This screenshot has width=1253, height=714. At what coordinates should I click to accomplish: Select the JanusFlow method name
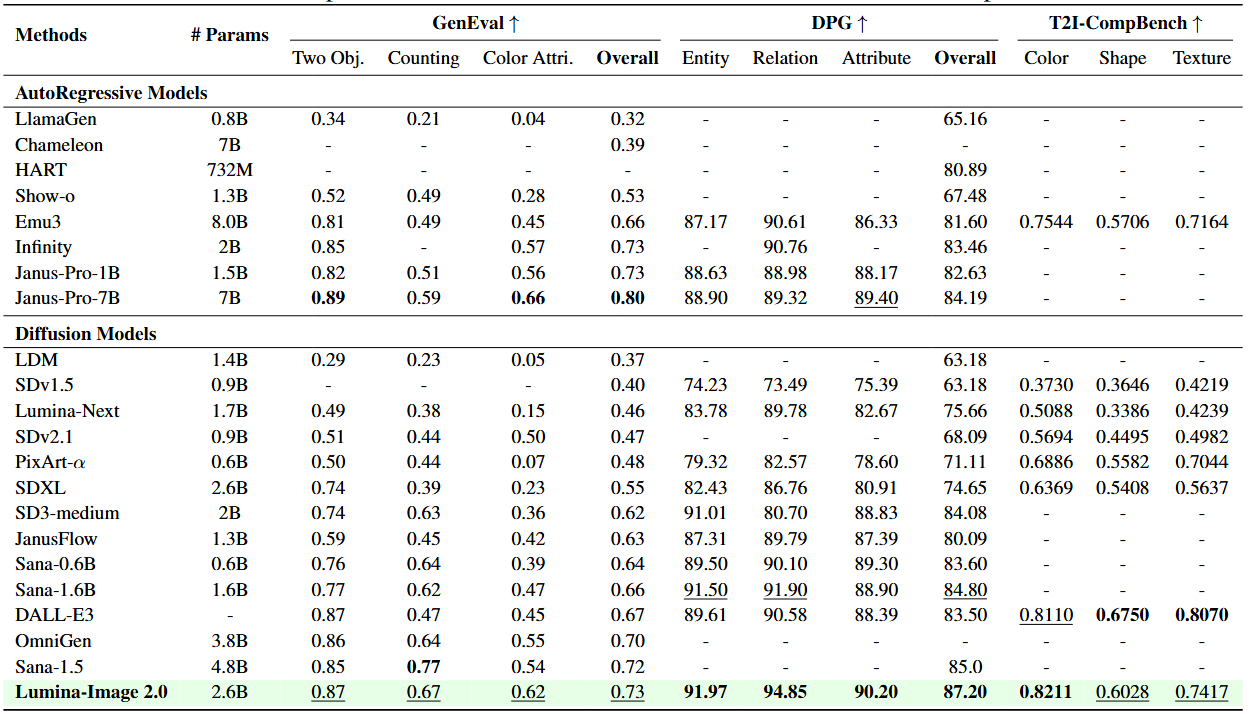(x=56, y=539)
